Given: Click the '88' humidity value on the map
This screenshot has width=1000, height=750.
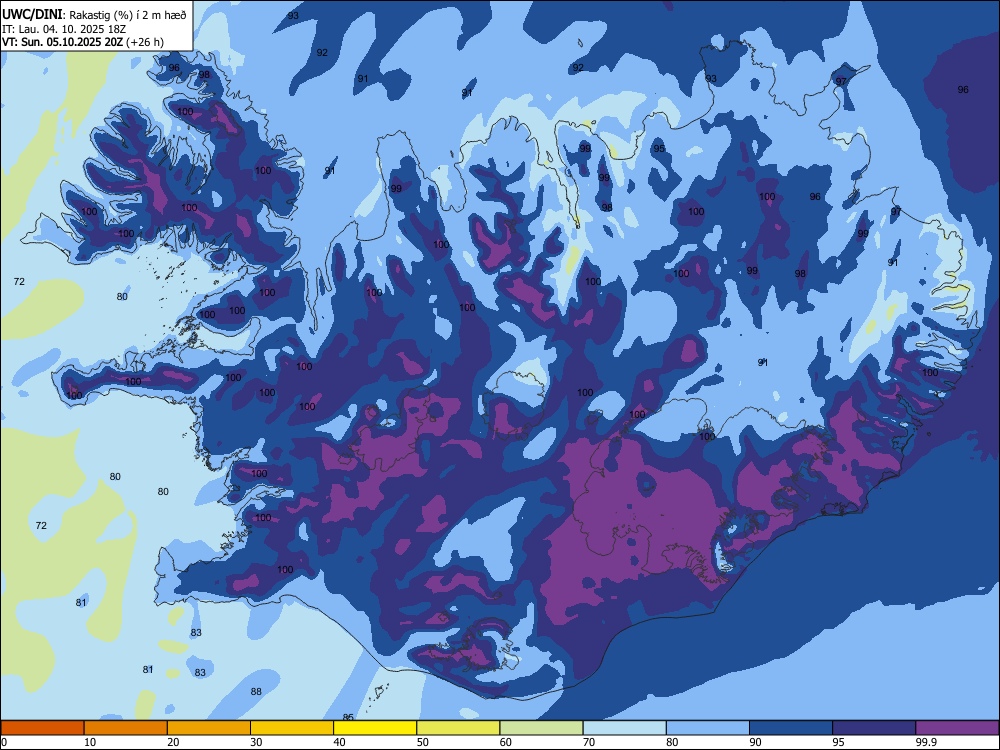Looking at the screenshot, I should pos(256,691).
